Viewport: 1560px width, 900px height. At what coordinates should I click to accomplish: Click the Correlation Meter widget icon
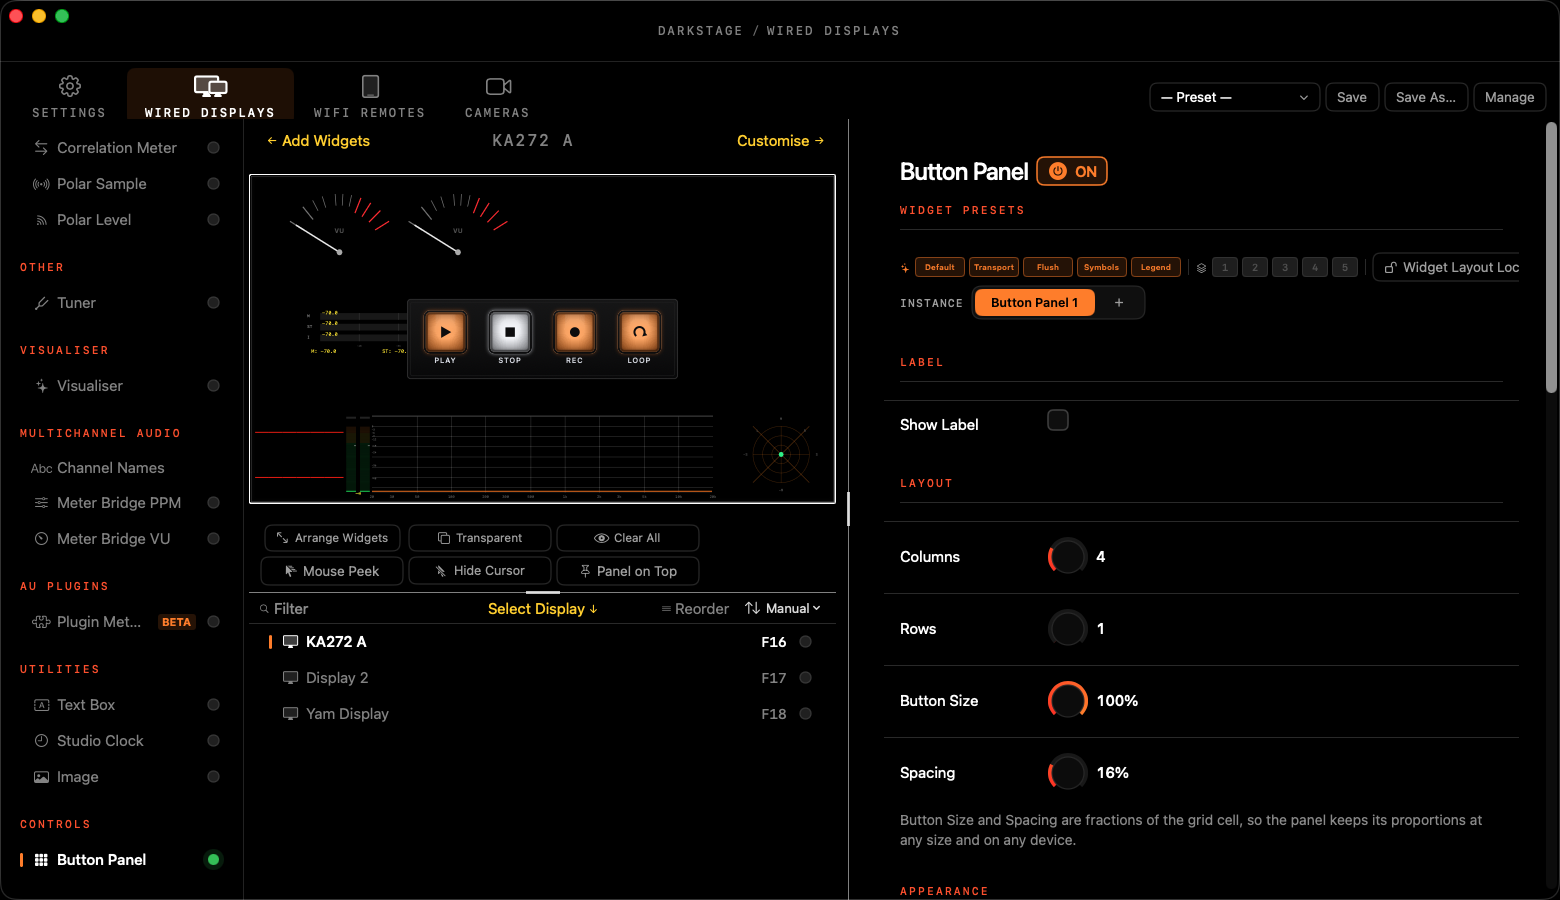tap(41, 148)
